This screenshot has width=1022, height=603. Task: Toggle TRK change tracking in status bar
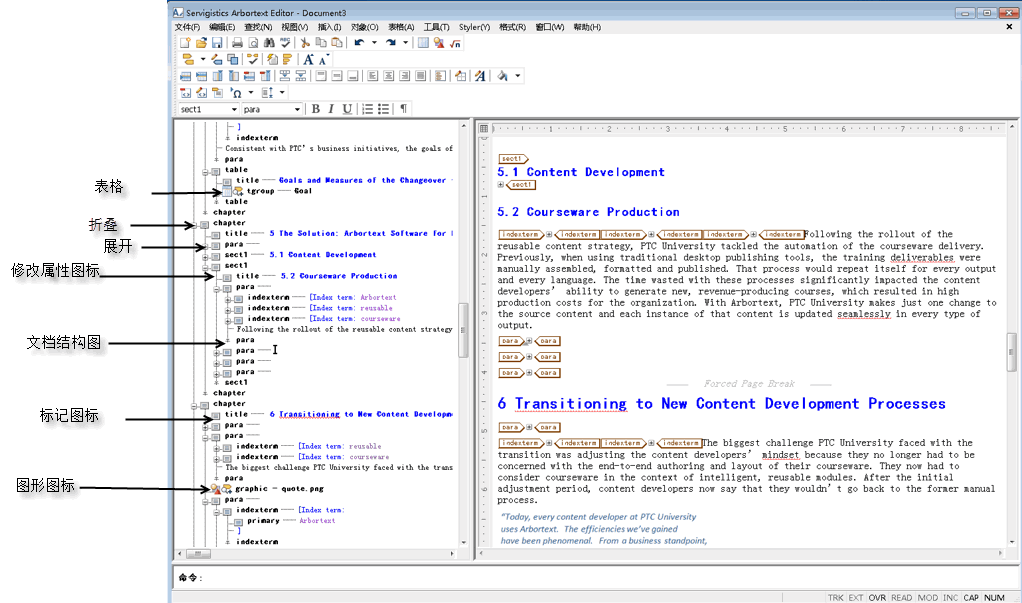835,598
